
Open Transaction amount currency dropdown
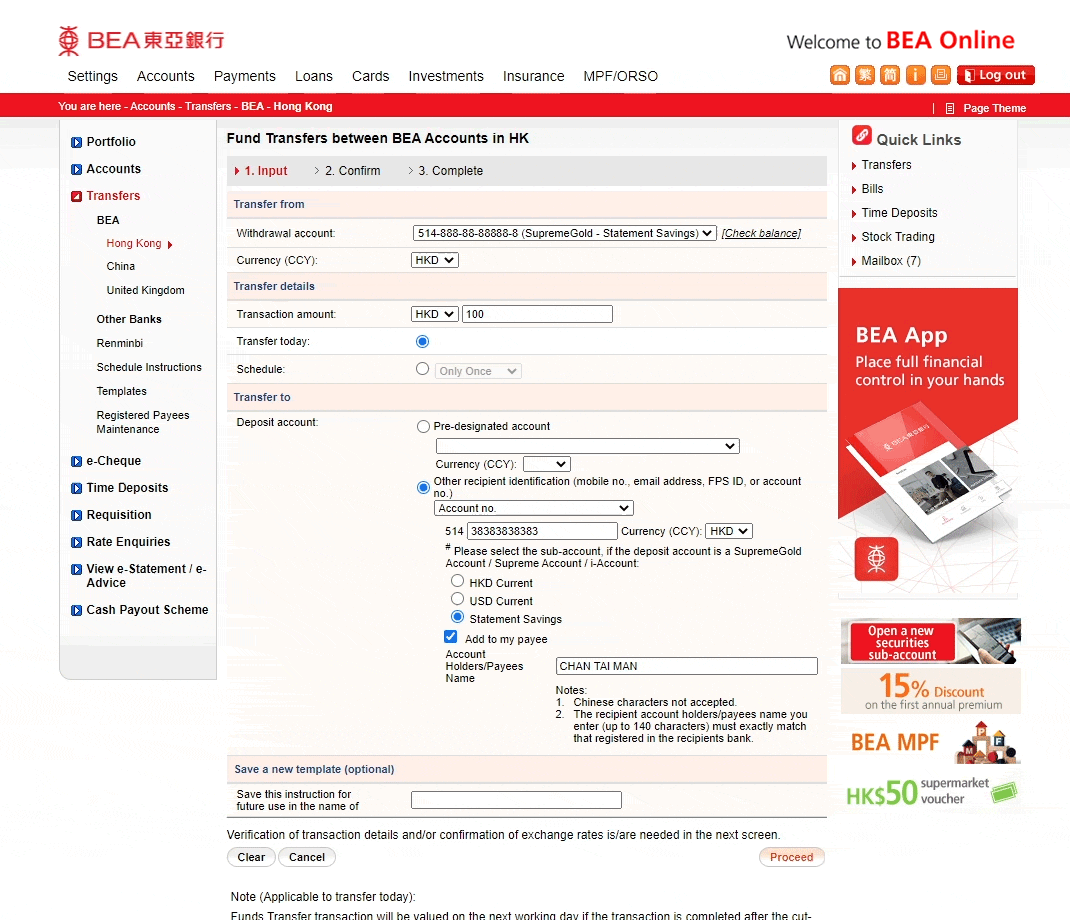coord(435,314)
